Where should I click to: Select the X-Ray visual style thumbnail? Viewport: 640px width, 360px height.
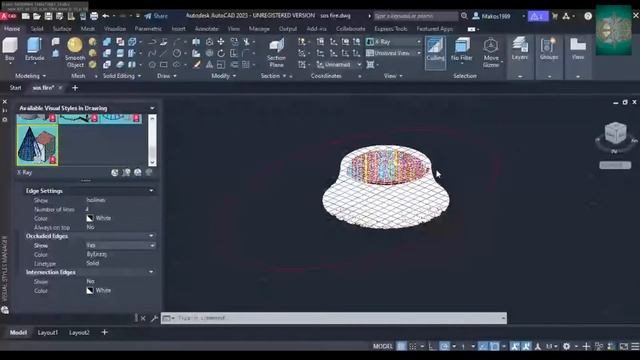click(37, 145)
